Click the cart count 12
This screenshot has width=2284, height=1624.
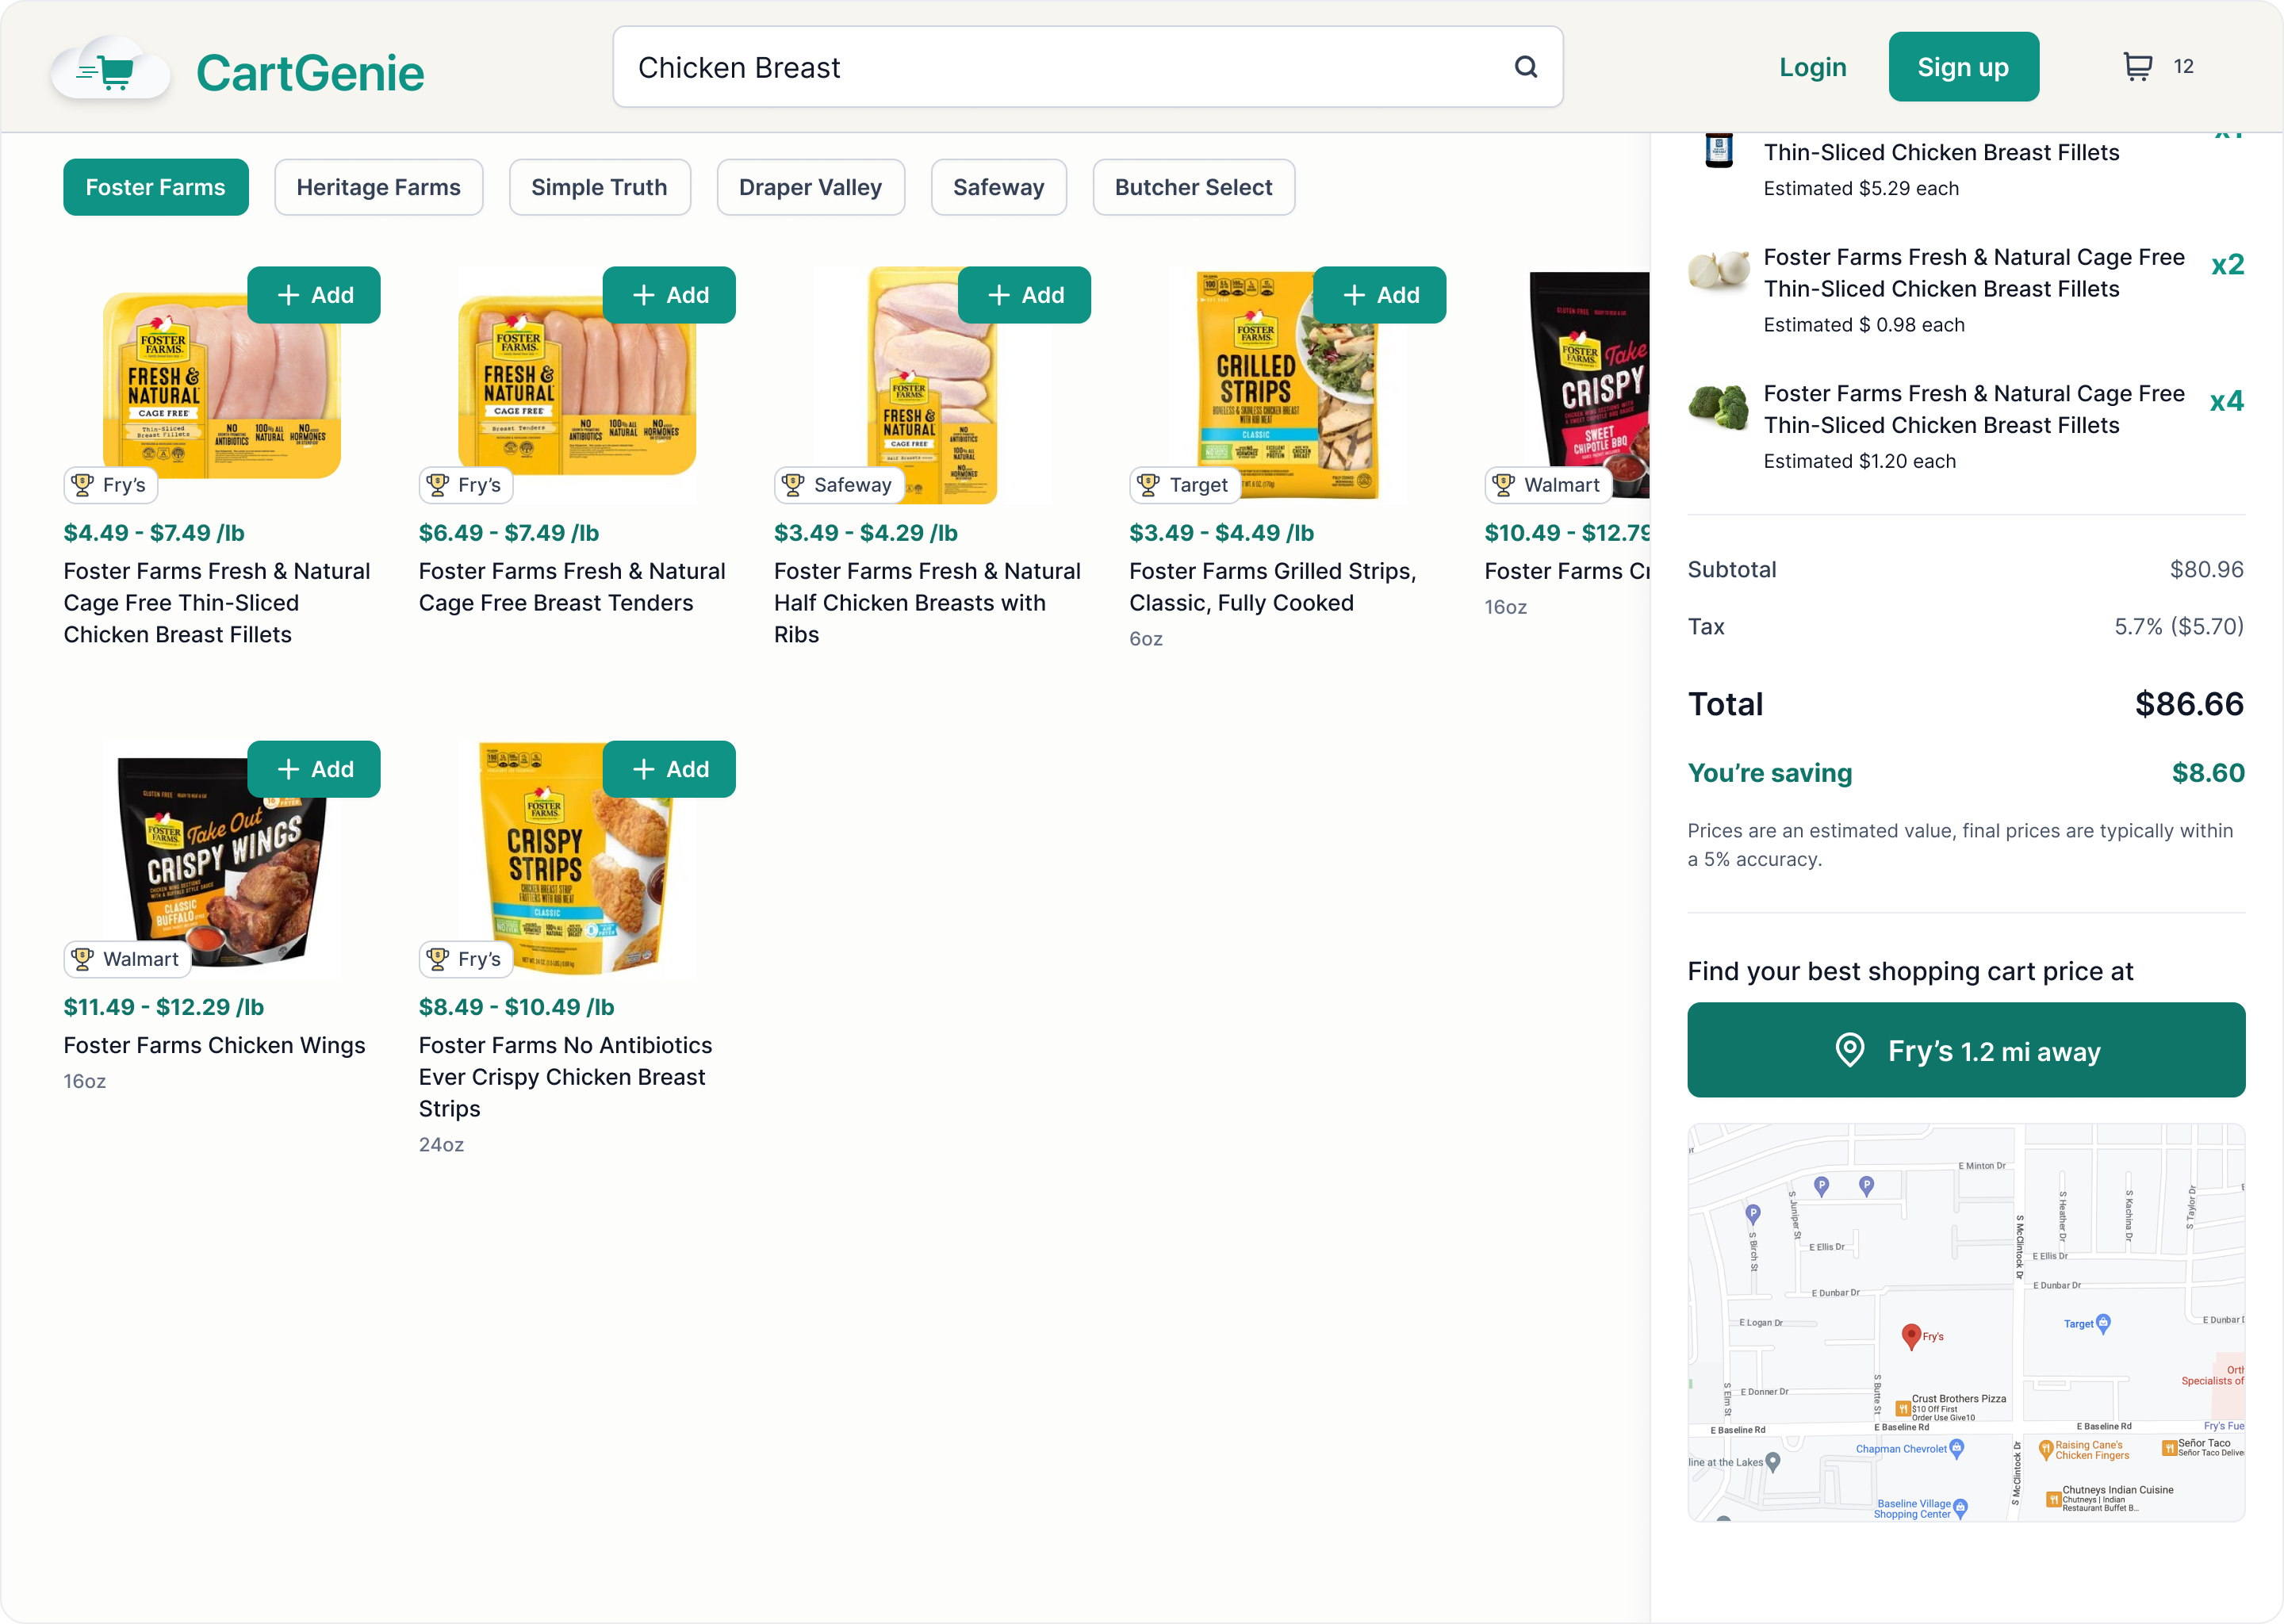(2183, 66)
